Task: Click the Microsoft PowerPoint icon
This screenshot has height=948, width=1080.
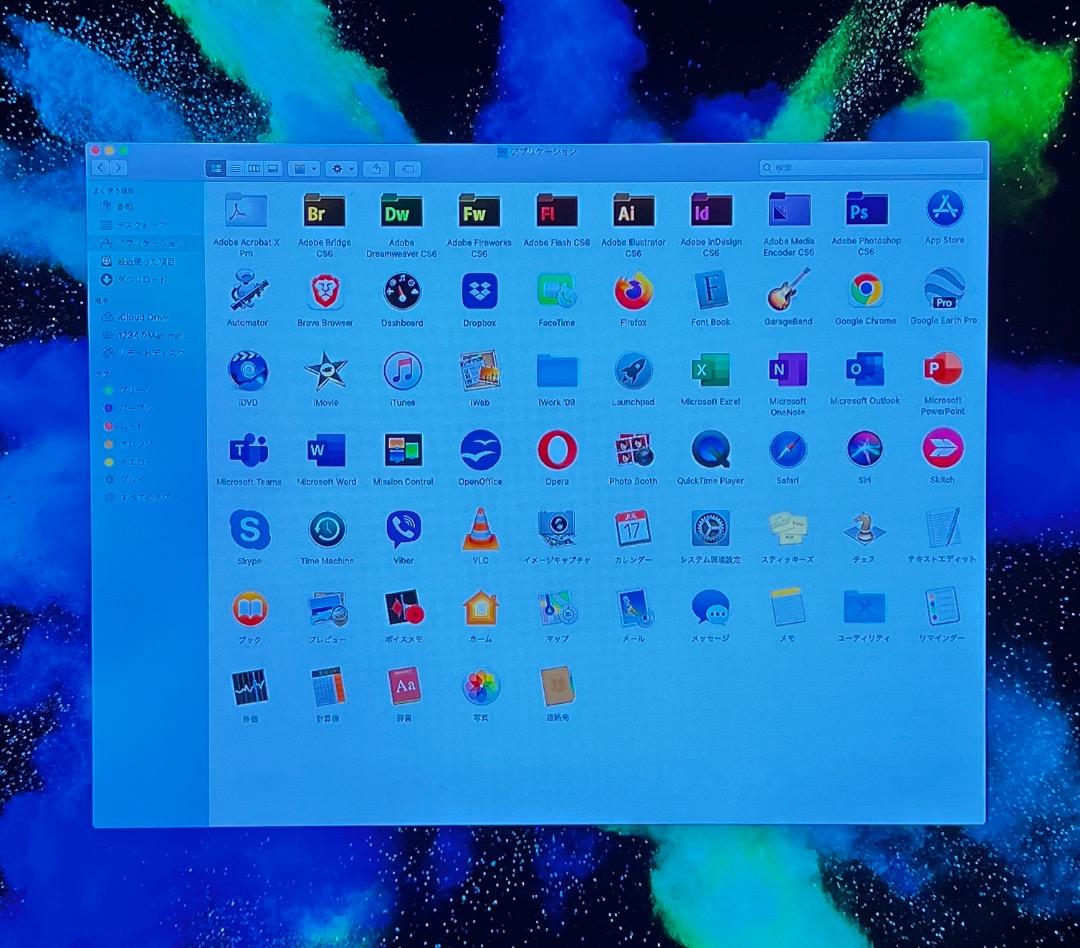Action: [x=943, y=369]
